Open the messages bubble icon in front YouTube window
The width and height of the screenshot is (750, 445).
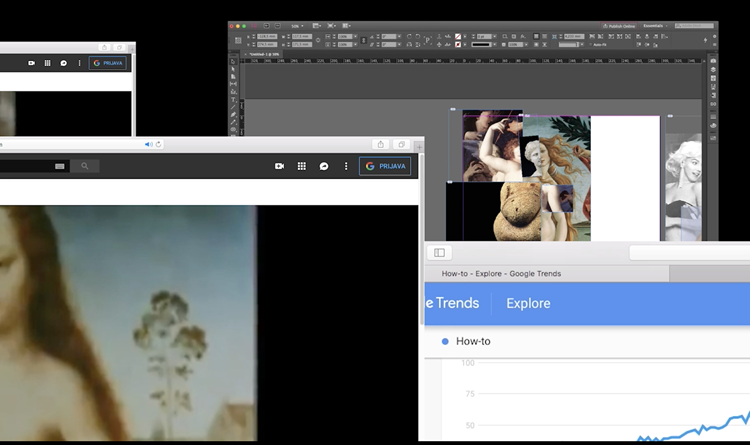coord(324,166)
